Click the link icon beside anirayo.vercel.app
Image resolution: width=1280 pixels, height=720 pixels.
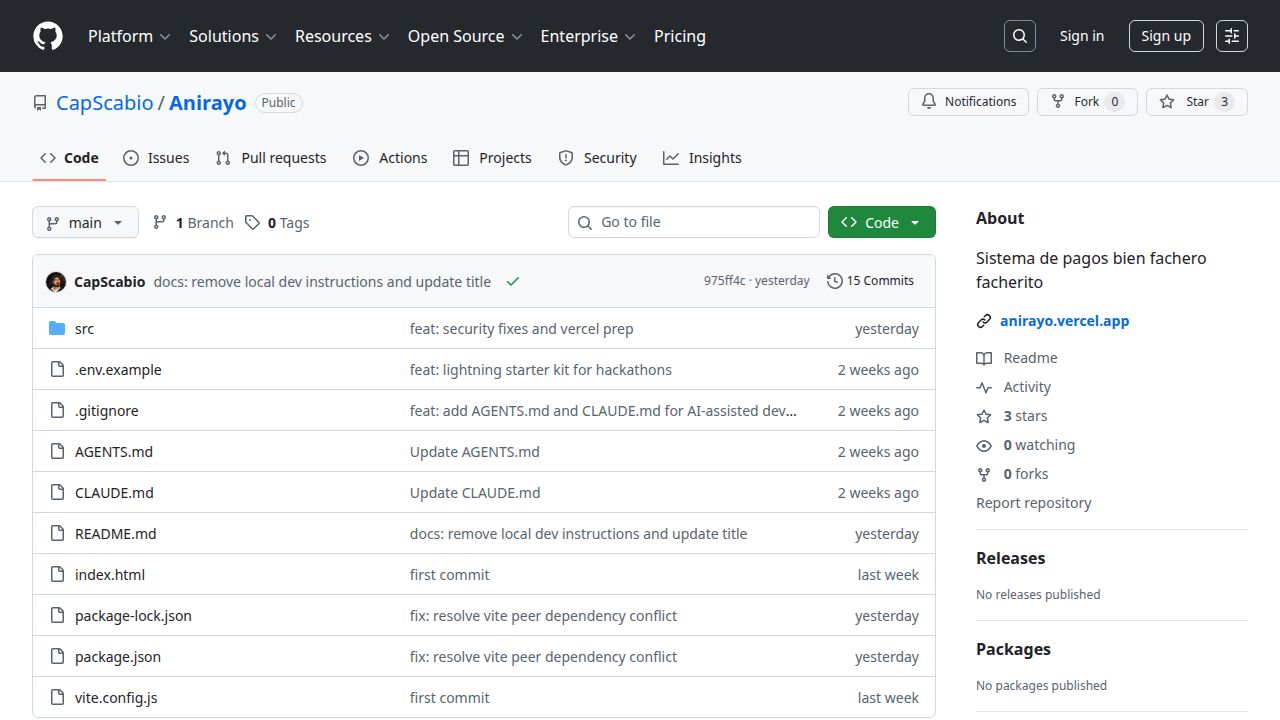984,321
